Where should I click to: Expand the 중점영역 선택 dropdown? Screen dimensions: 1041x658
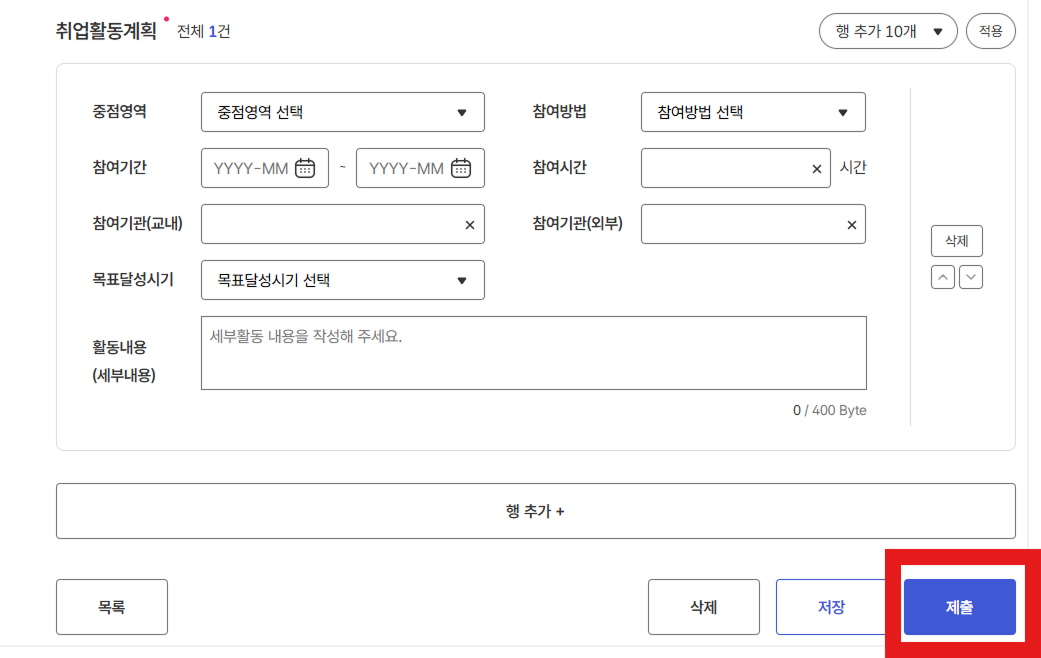coord(342,112)
